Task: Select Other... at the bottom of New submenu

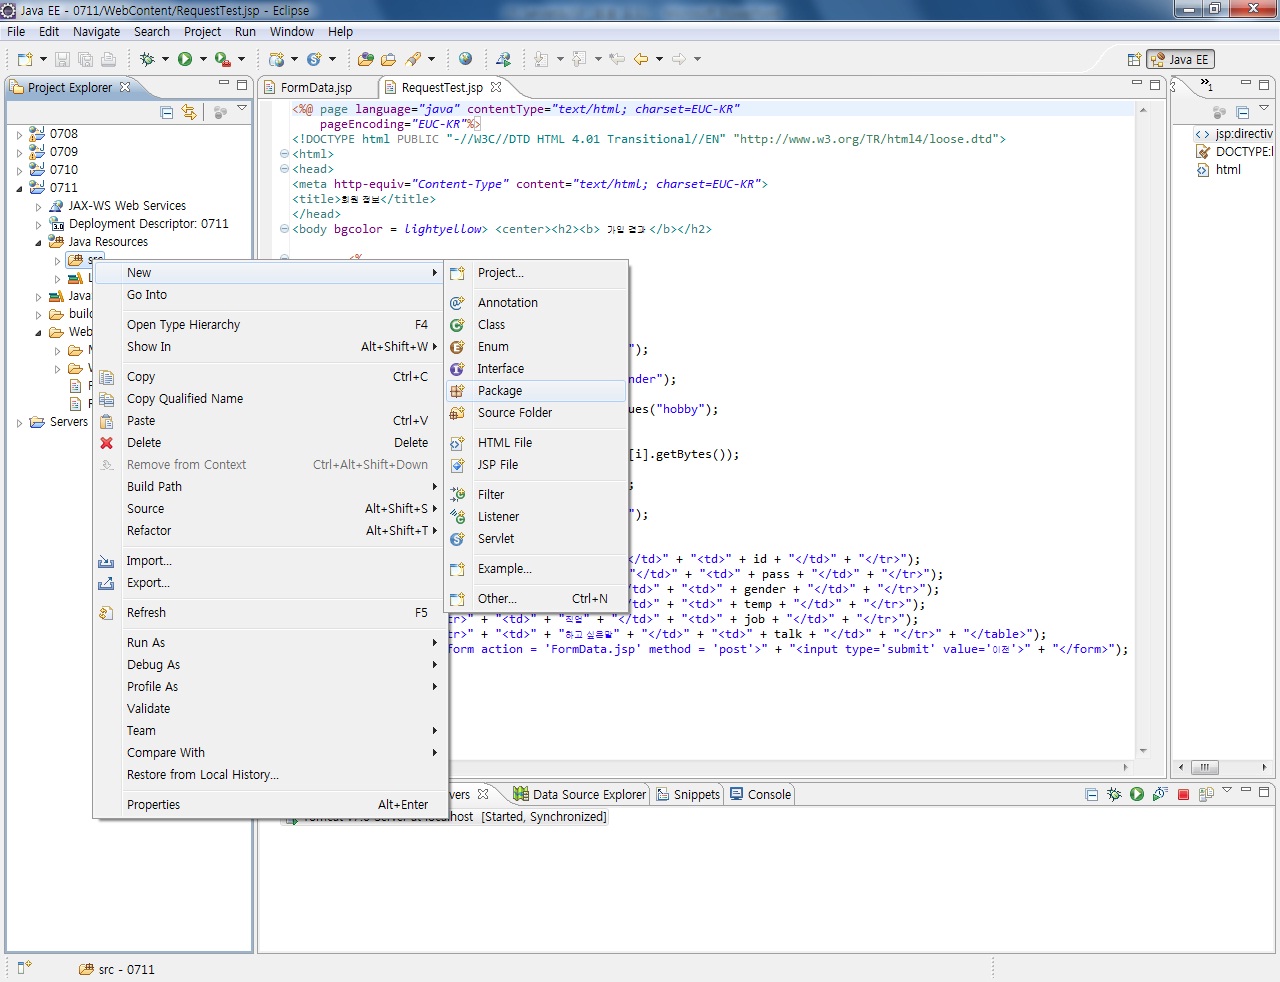Action: pos(497,598)
